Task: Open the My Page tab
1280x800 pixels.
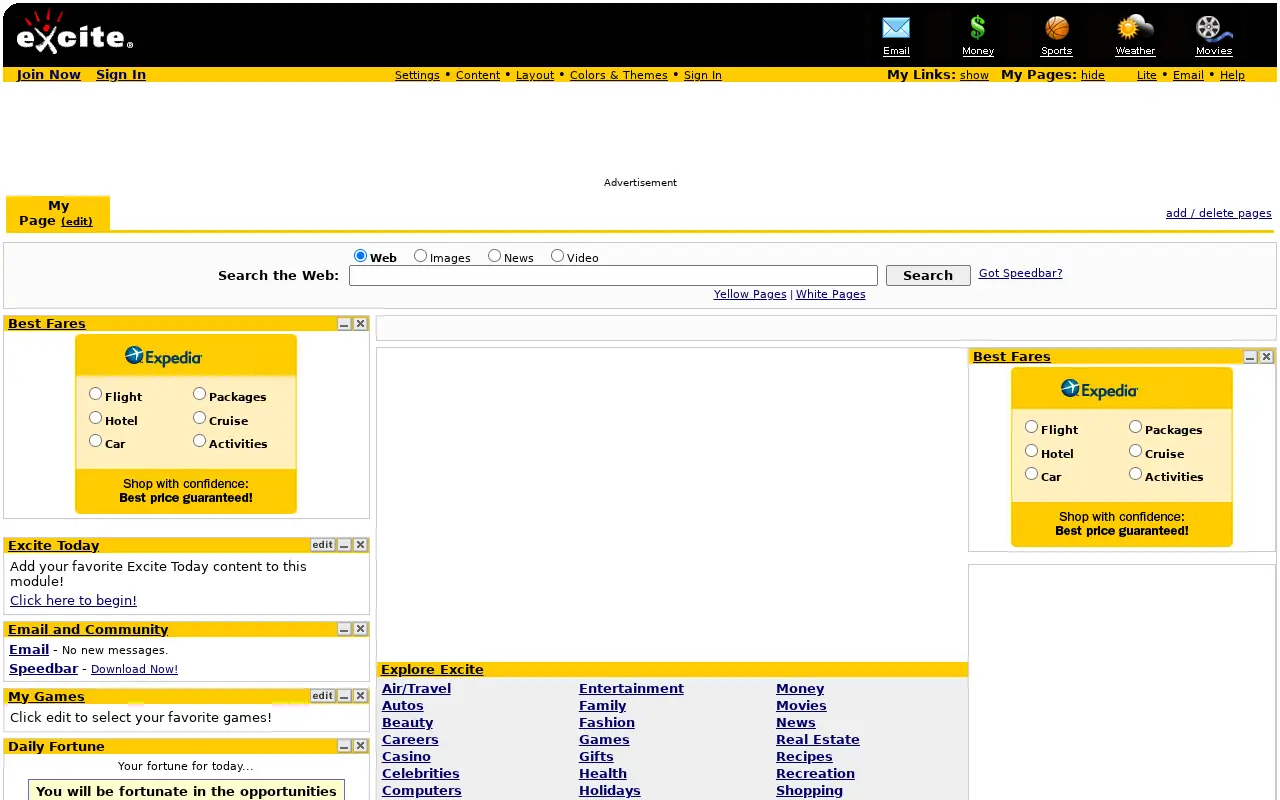Action: (58, 213)
